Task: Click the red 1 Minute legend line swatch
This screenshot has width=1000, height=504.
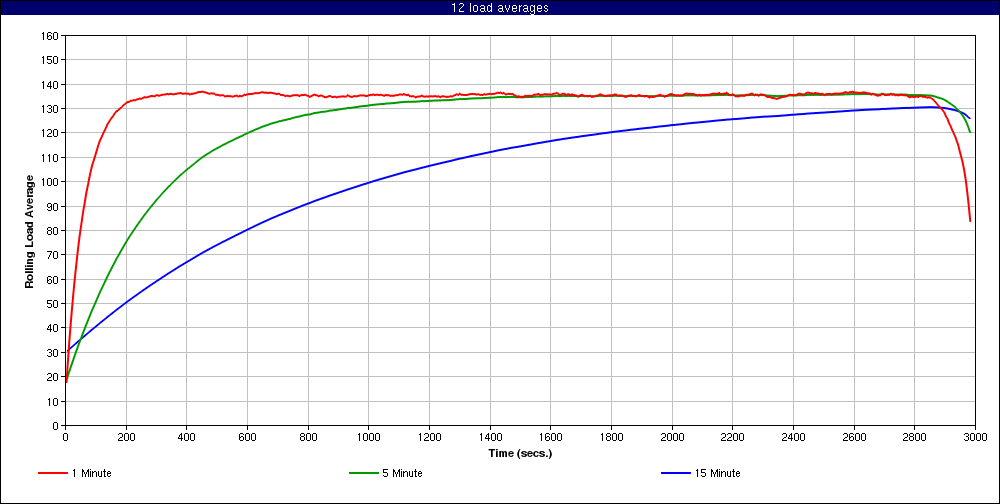Action: click(51, 473)
